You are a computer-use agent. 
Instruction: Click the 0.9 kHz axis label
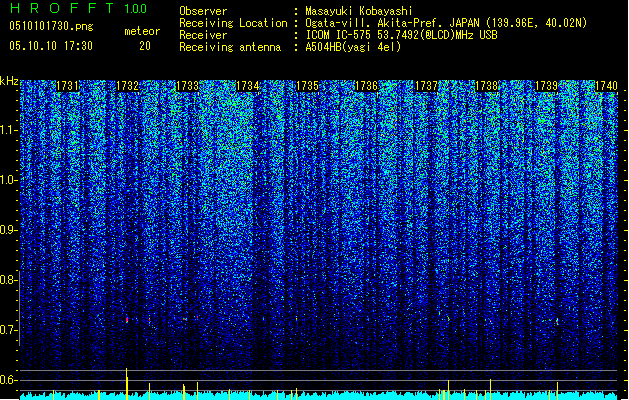click(9, 230)
